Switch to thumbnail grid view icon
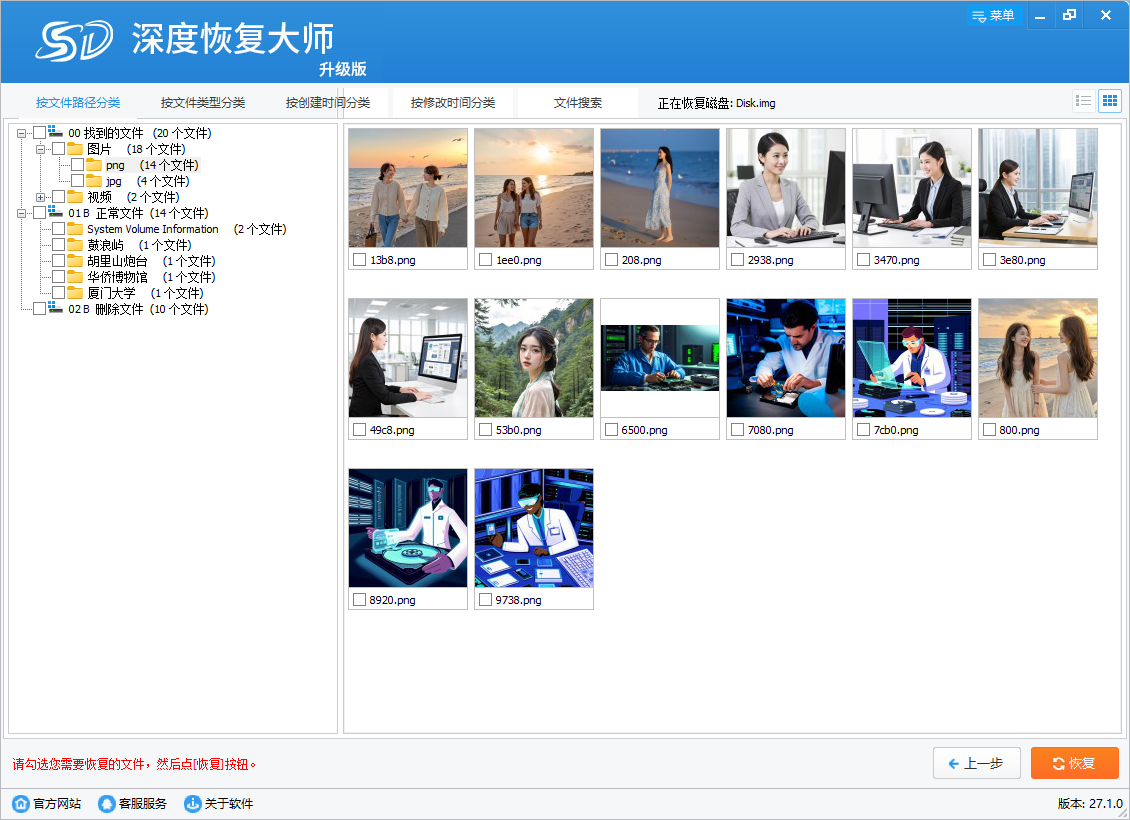 pyautogui.click(x=1109, y=101)
